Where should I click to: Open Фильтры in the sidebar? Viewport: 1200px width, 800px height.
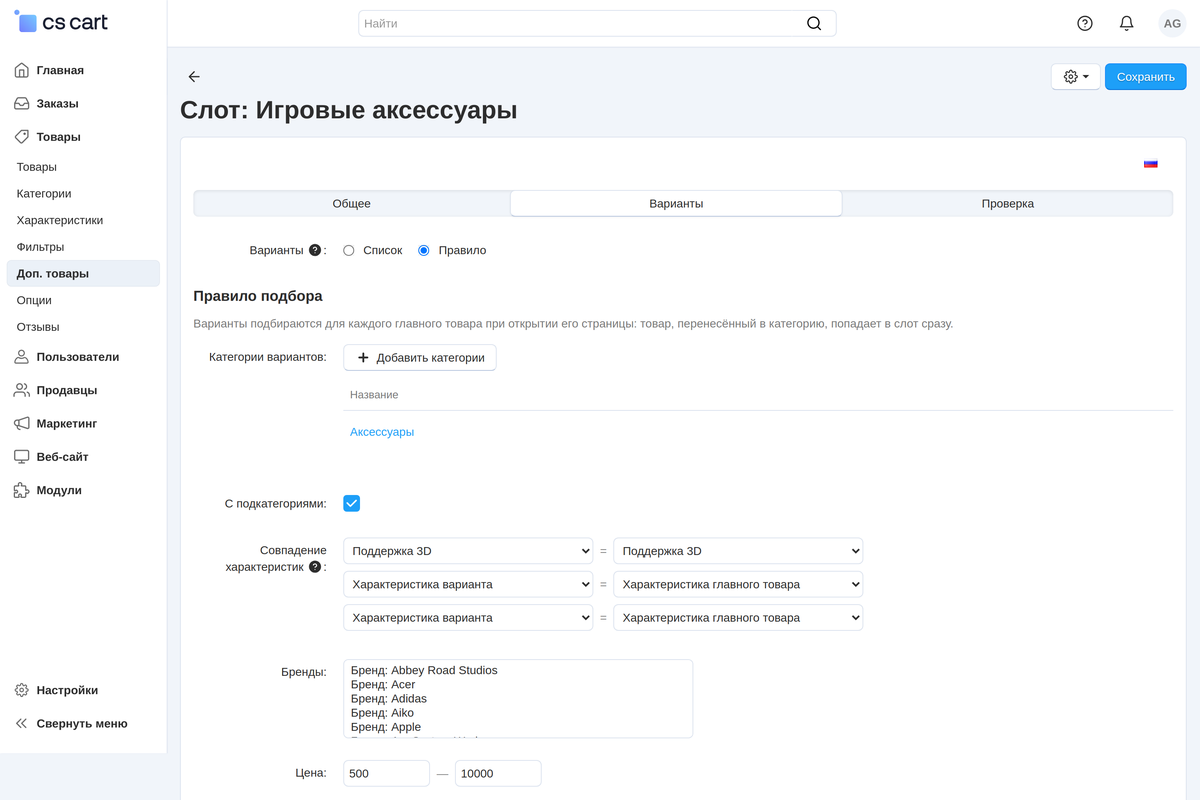click(x=41, y=246)
